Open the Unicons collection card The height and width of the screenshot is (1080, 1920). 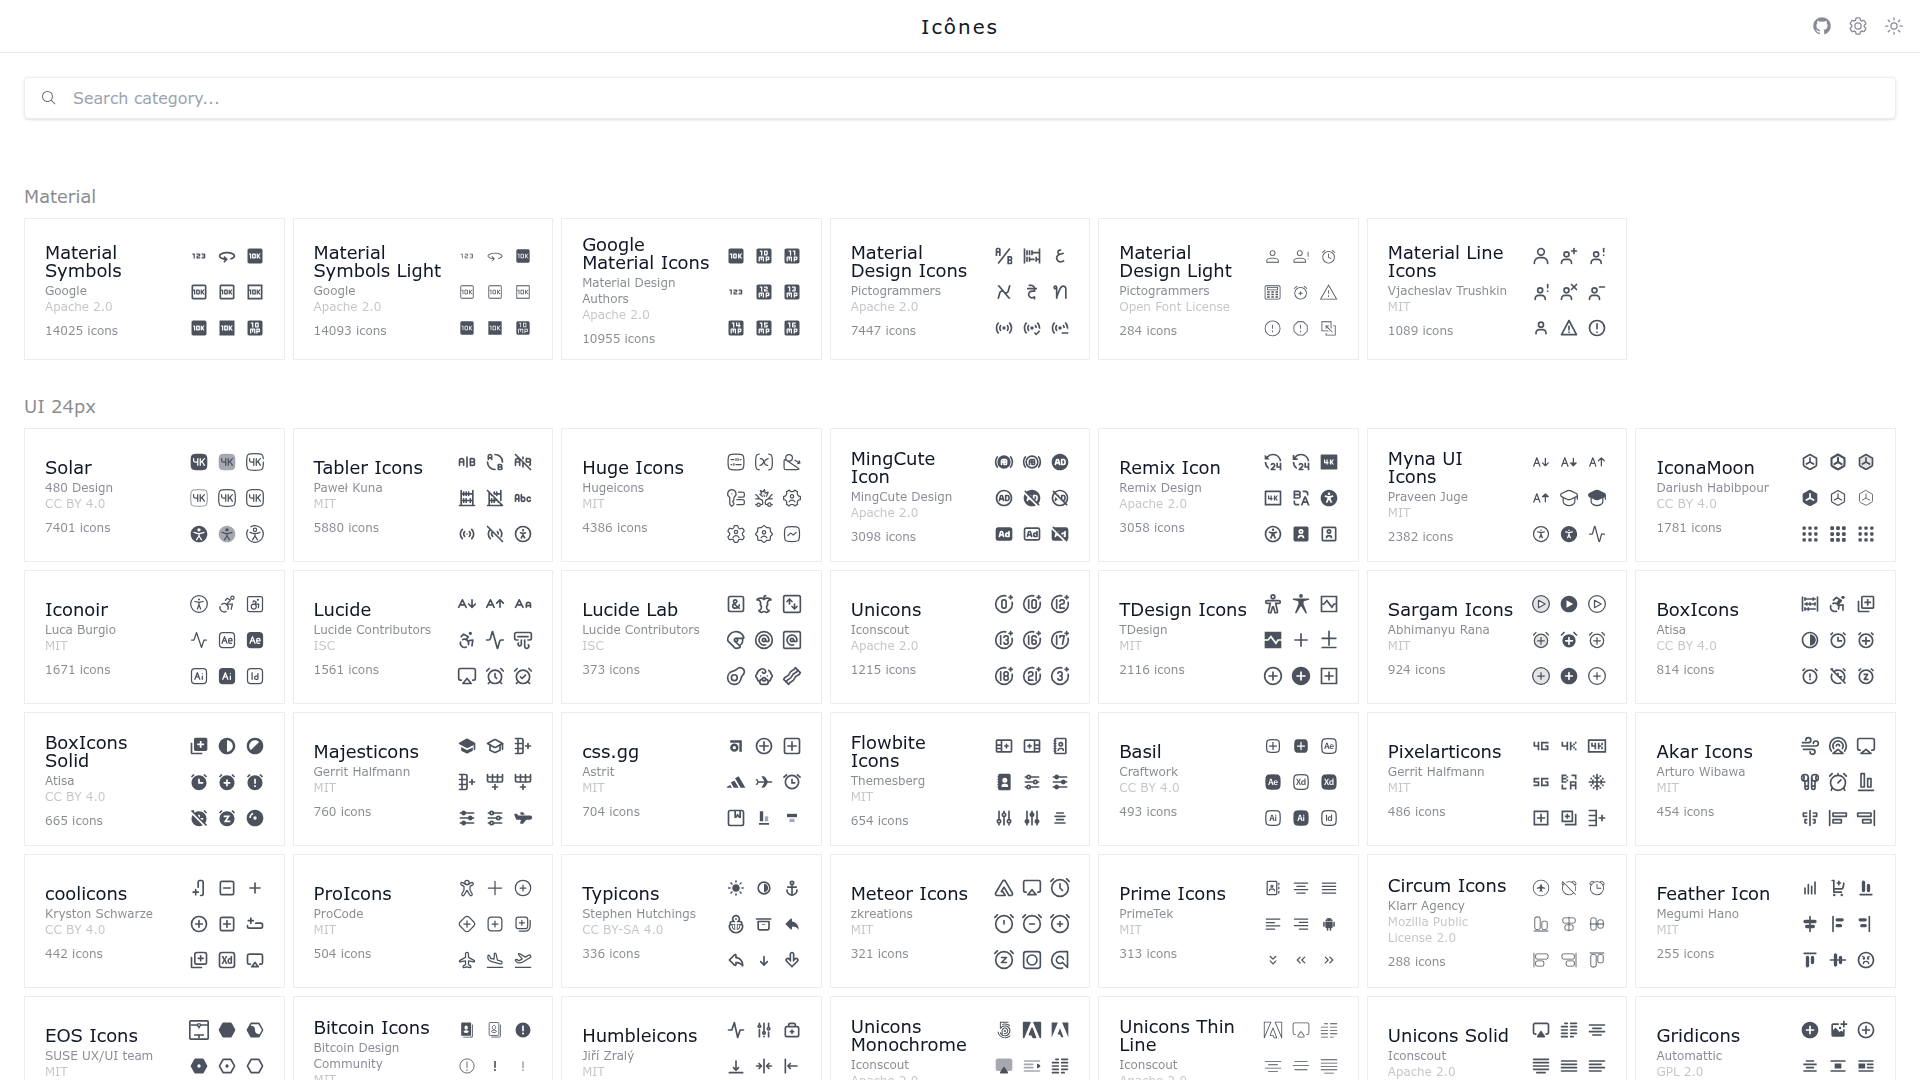[x=960, y=637]
